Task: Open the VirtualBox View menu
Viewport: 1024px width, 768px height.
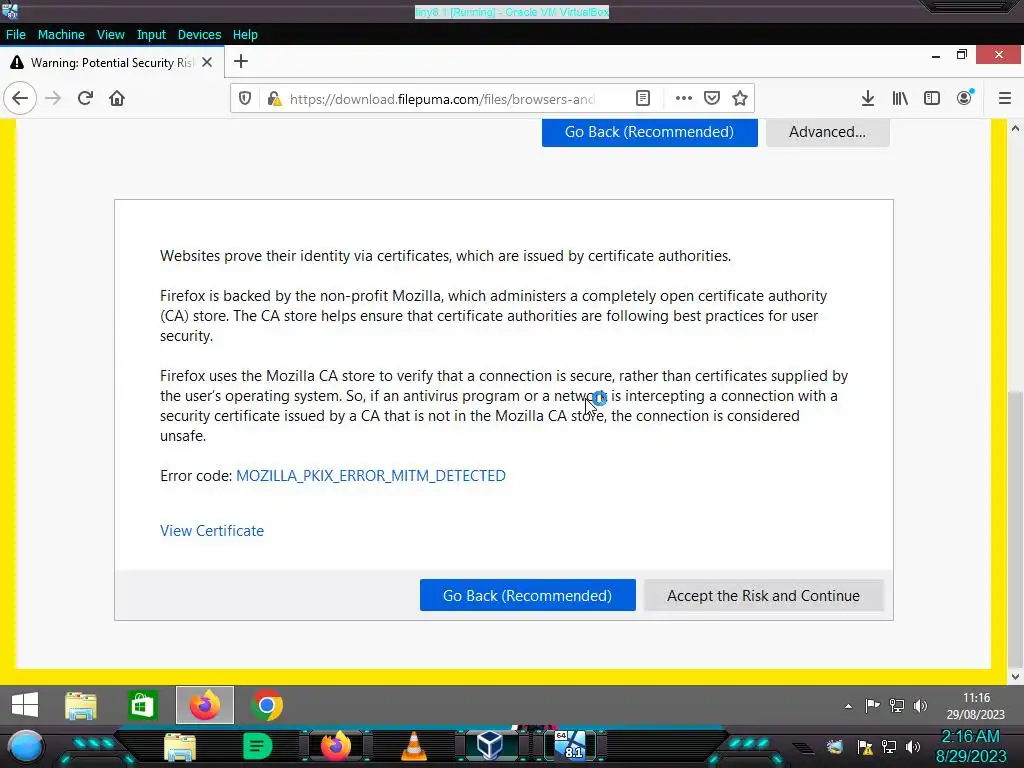Action: (110, 35)
